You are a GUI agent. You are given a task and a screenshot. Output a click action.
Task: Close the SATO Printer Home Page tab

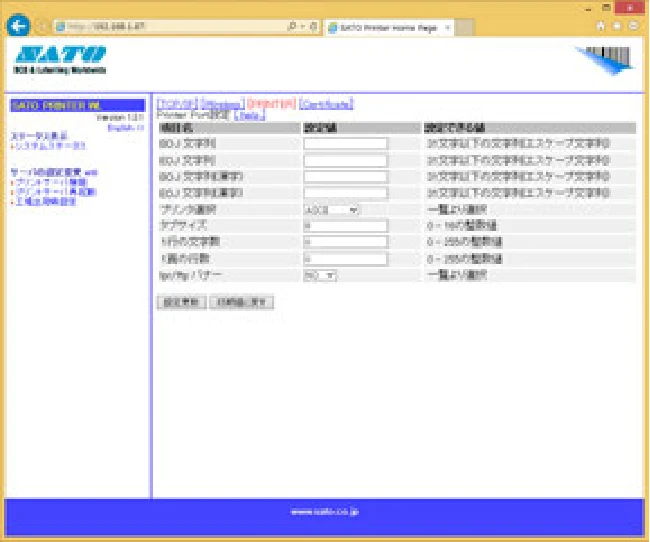(x=447, y=28)
